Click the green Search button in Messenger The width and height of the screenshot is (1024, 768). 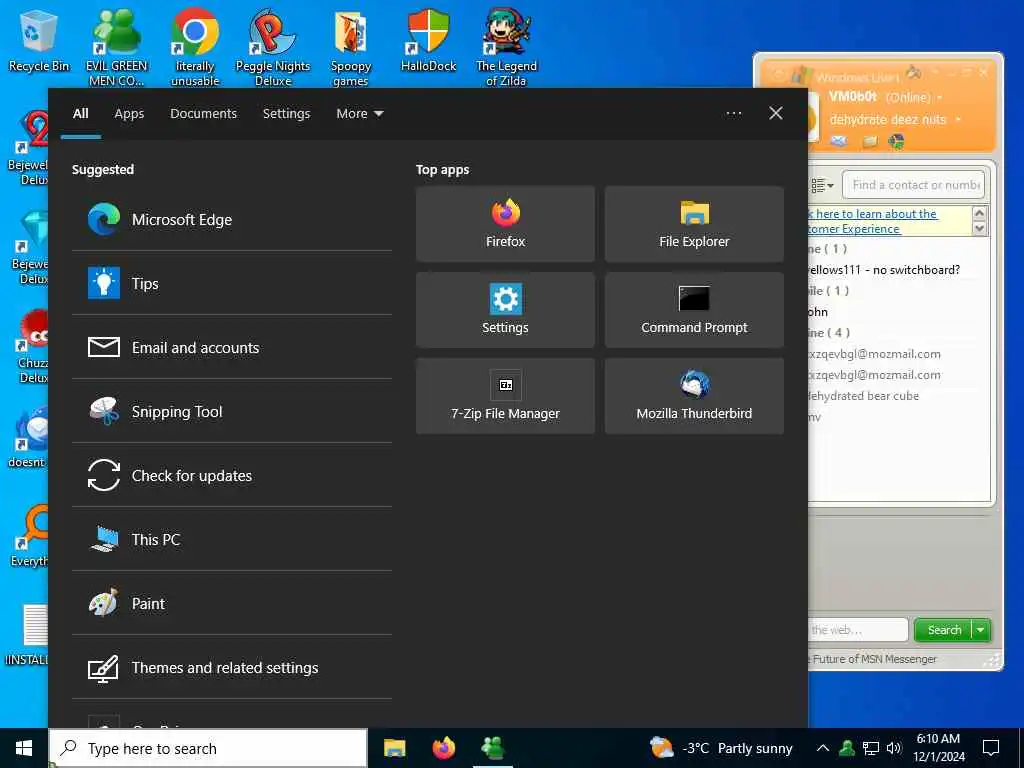pos(944,630)
